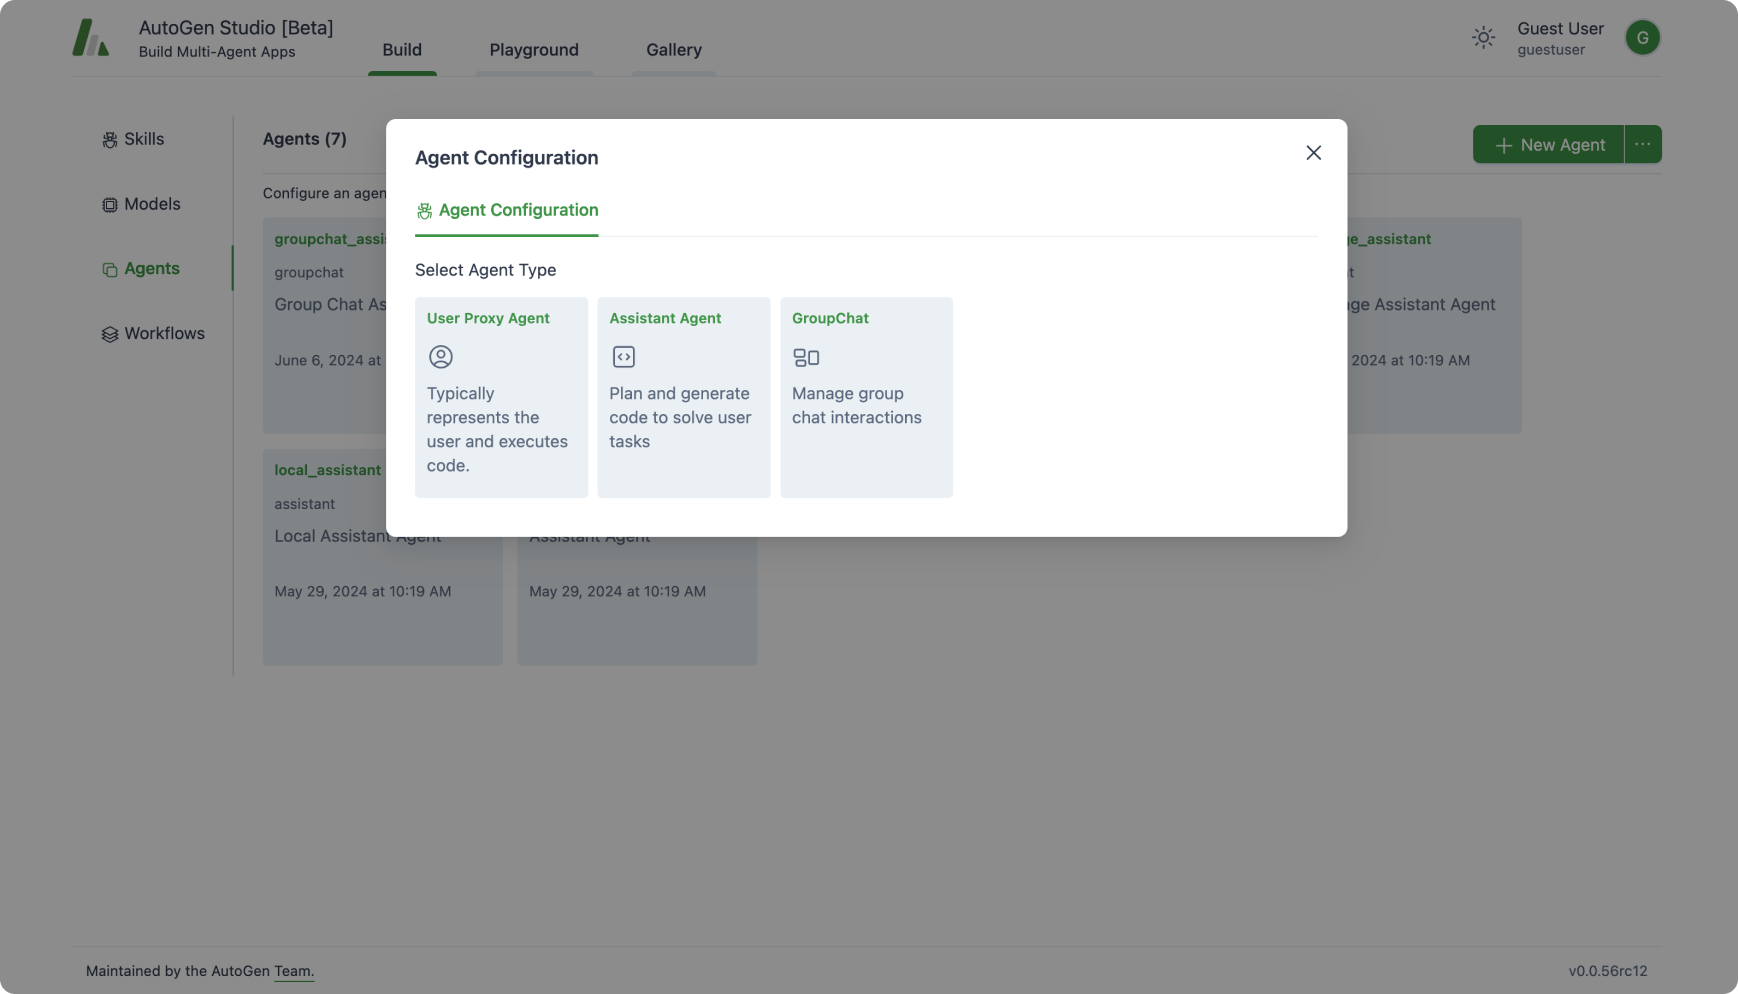Click the Guest User name
Image resolution: width=1738 pixels, height=994 pixels.
coord(1560,29)
